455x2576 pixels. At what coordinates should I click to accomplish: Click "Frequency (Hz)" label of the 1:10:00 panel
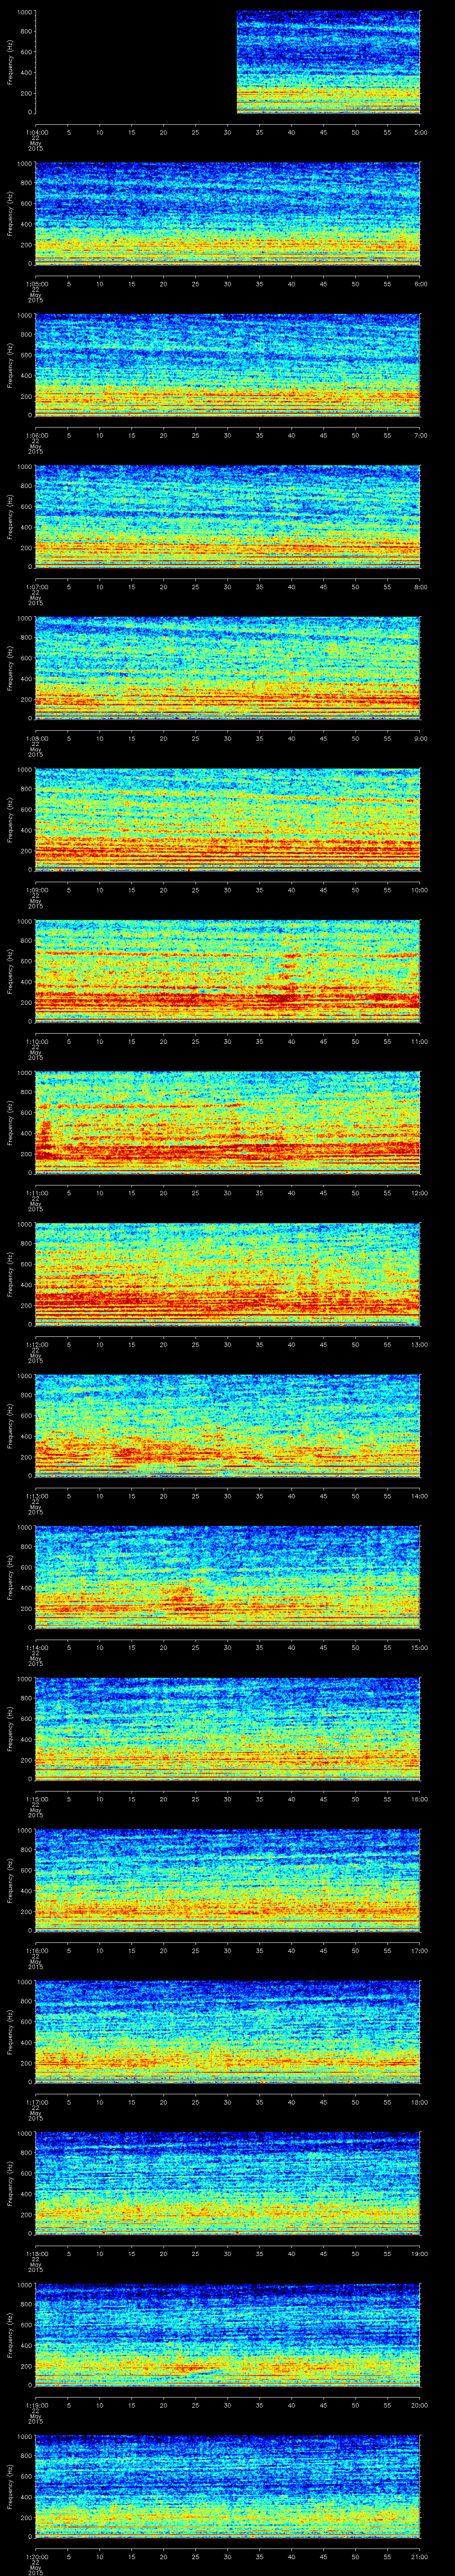(x=10, y=972)
